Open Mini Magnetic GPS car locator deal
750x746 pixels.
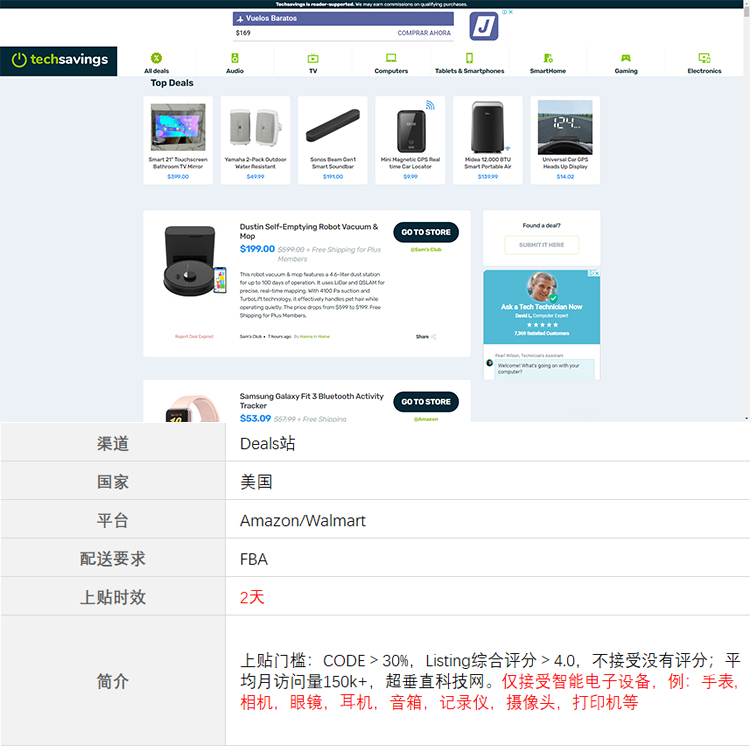[x=410, y=140]
